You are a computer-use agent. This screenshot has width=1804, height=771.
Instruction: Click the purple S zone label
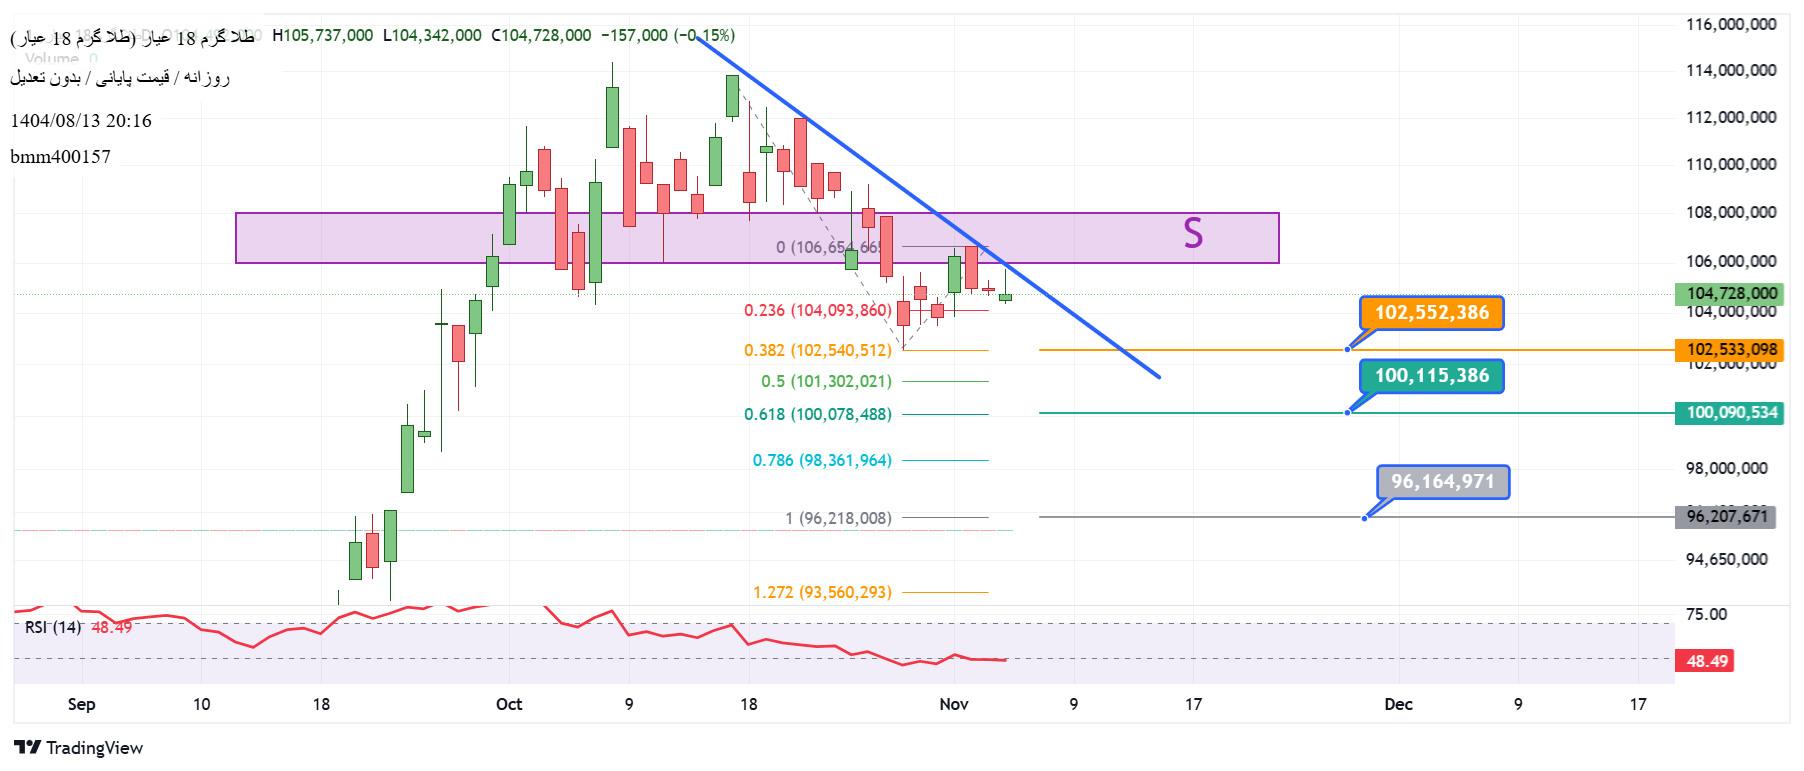click(1192, 234)
